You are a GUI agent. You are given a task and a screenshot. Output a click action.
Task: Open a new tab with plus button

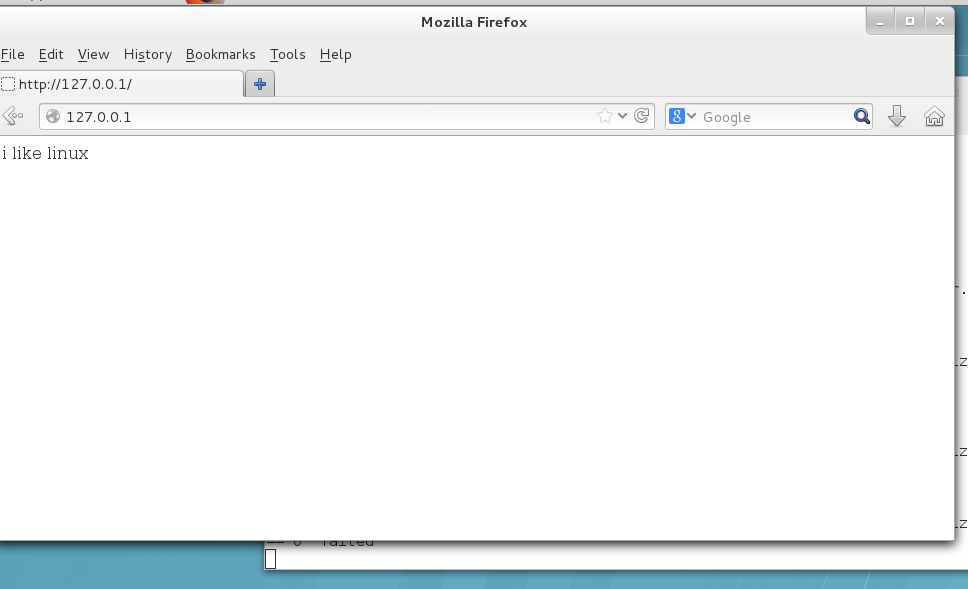click(260, 85)
